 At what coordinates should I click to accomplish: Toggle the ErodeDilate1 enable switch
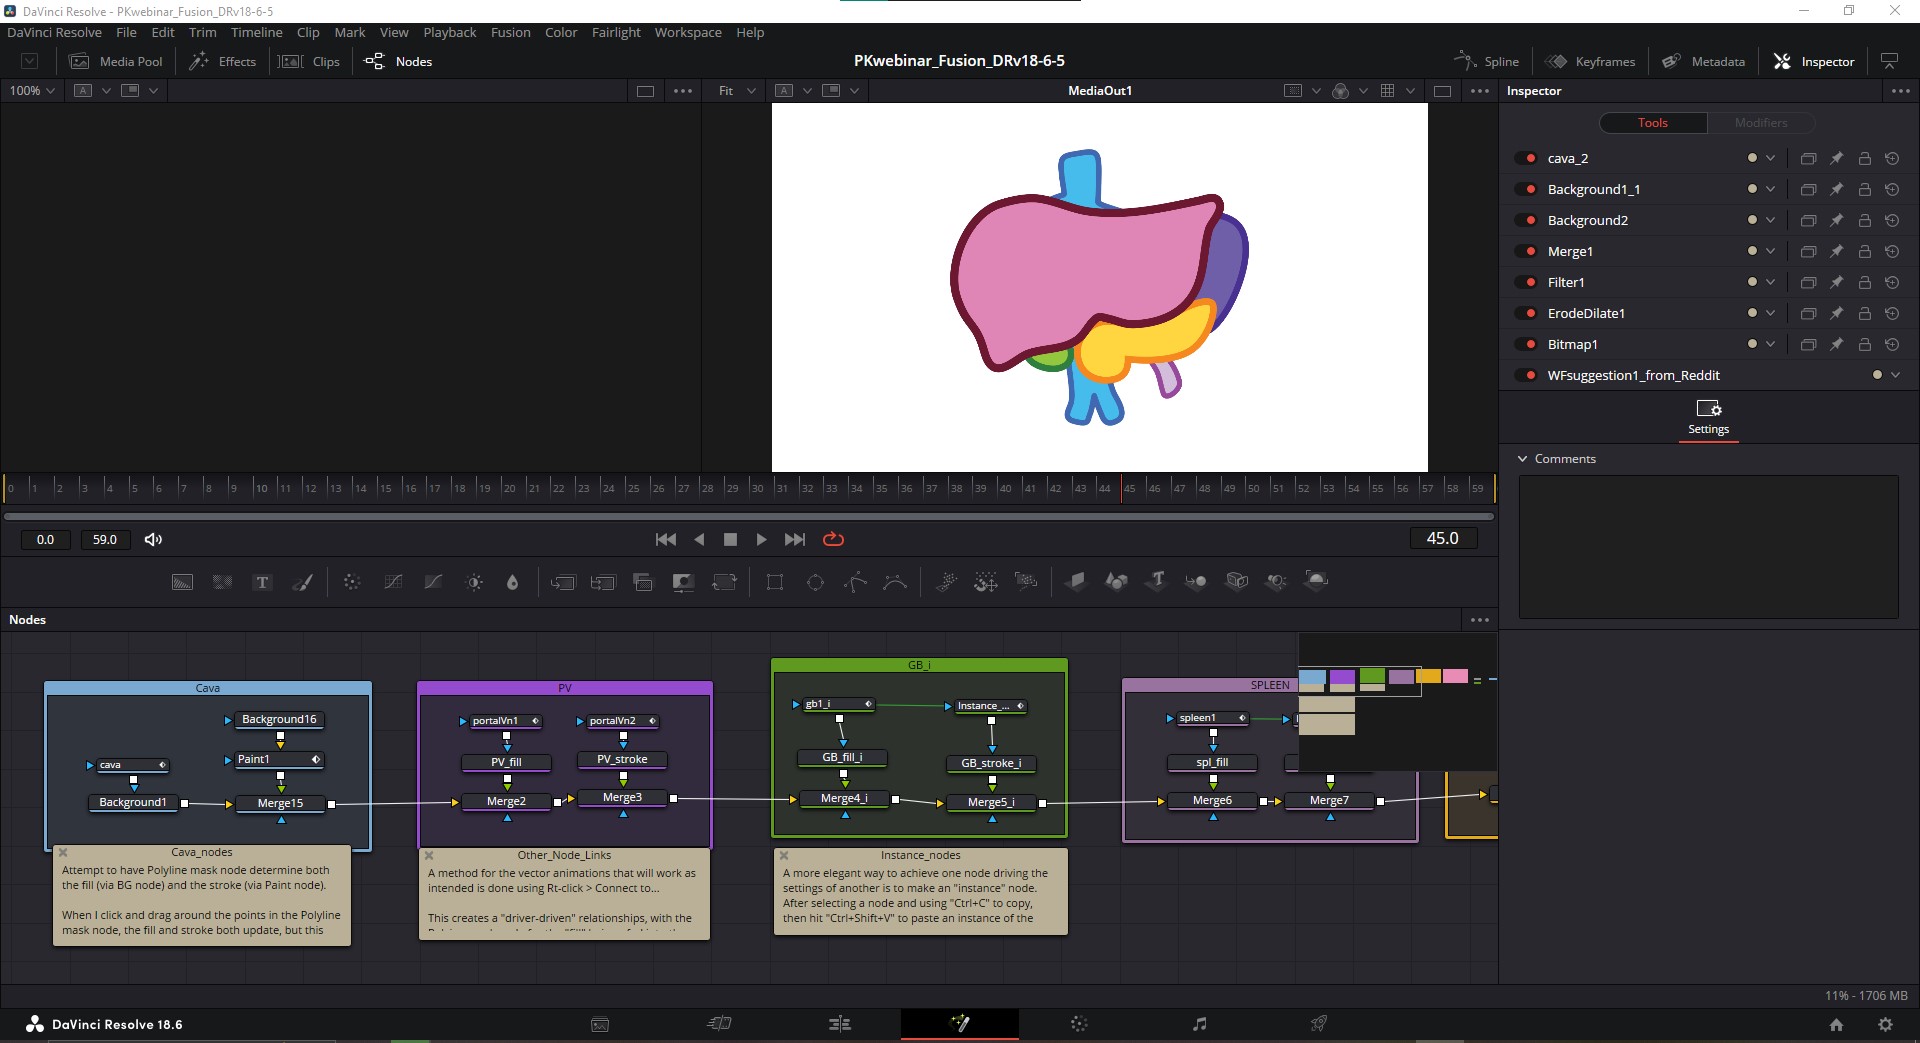(x=1526, y=313)
